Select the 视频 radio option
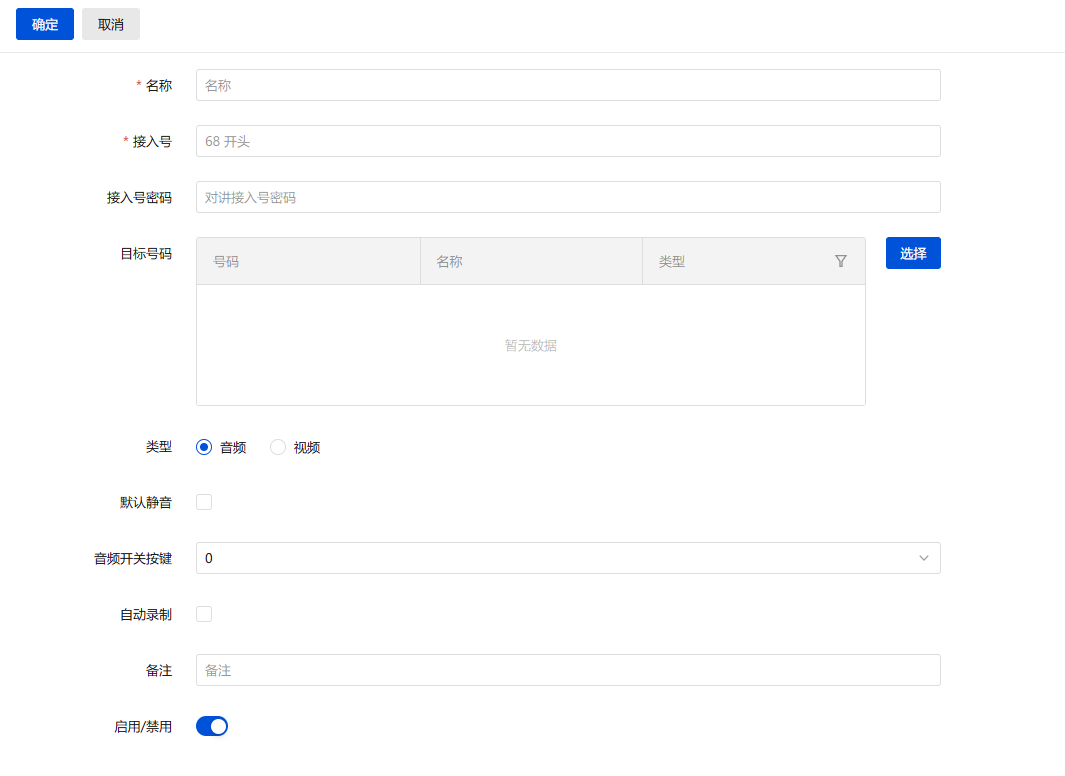The height and width of the screenshot is (776, 1065). point(278,447)
